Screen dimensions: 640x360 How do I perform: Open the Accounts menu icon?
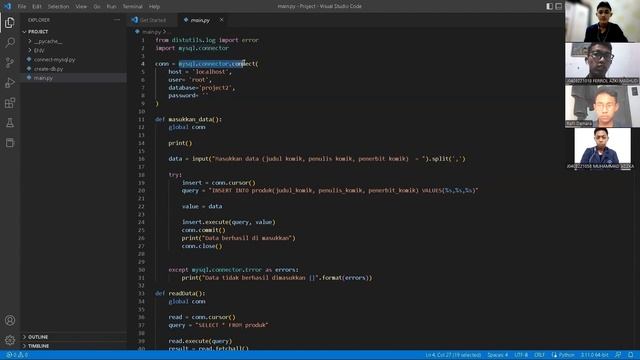pyautogui.click(x=10, y=320)
